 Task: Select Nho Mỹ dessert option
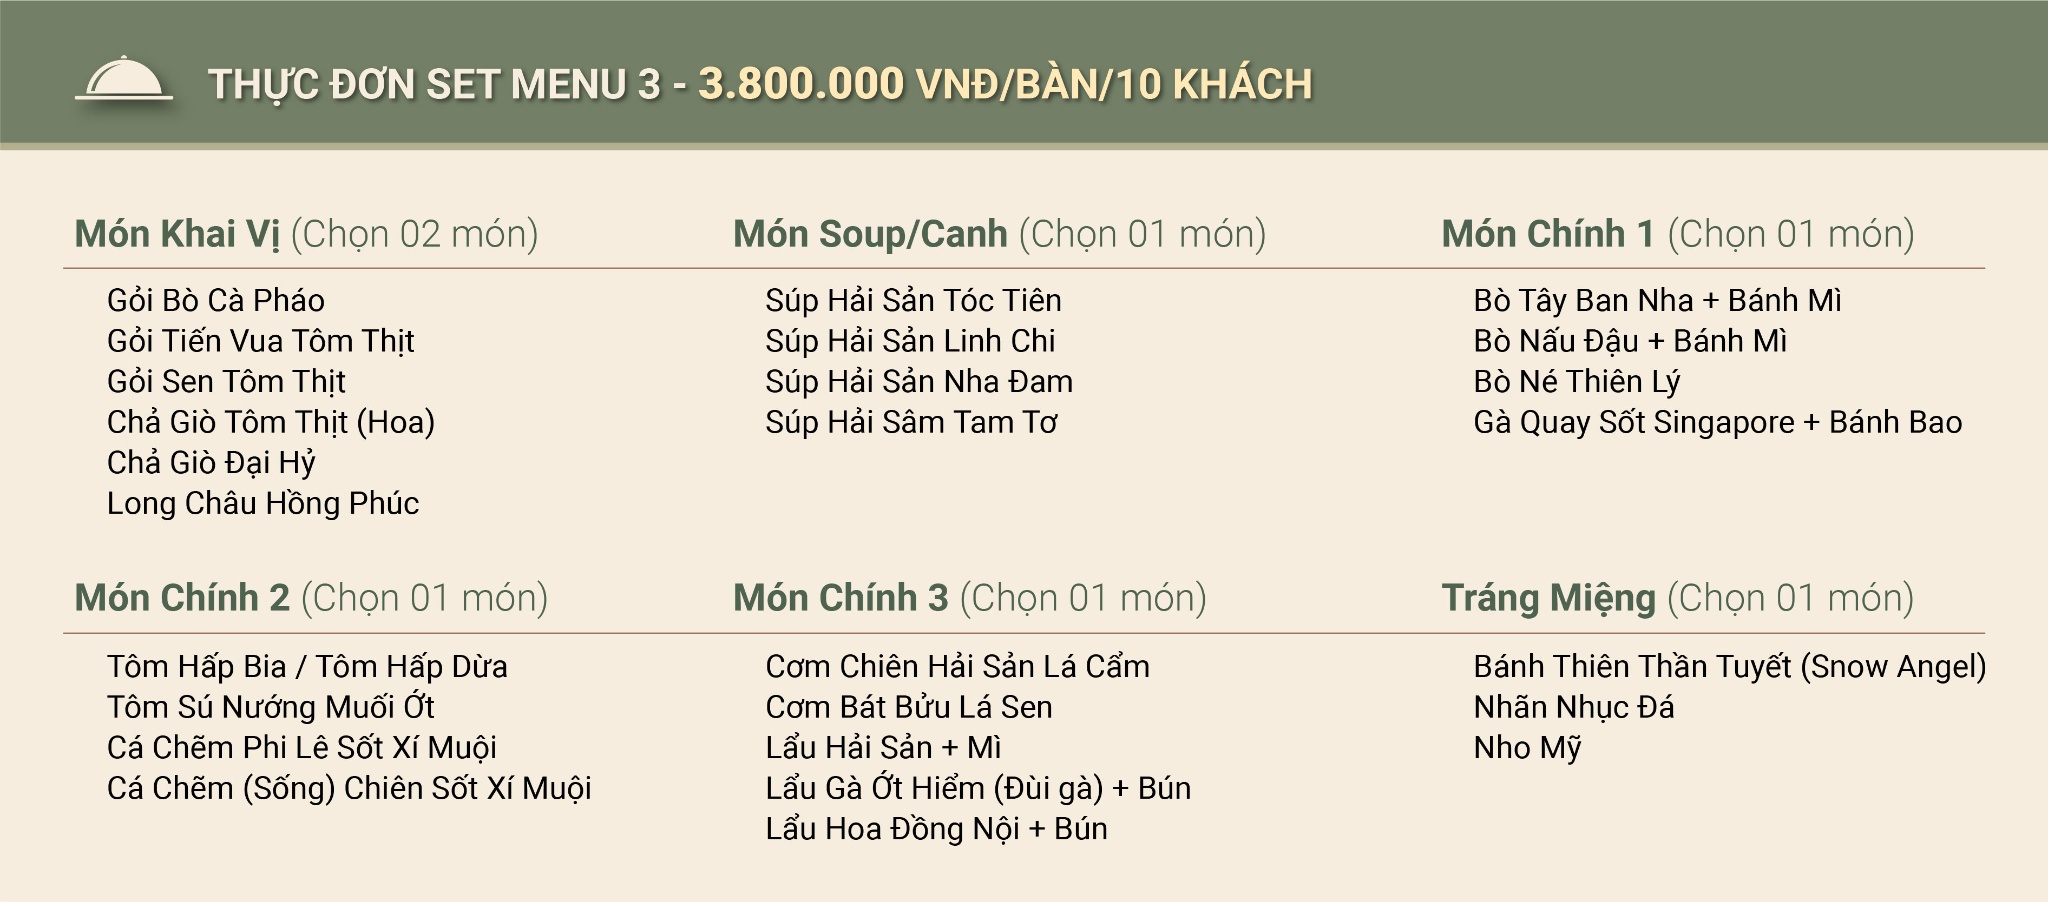tap(1527, 748)
